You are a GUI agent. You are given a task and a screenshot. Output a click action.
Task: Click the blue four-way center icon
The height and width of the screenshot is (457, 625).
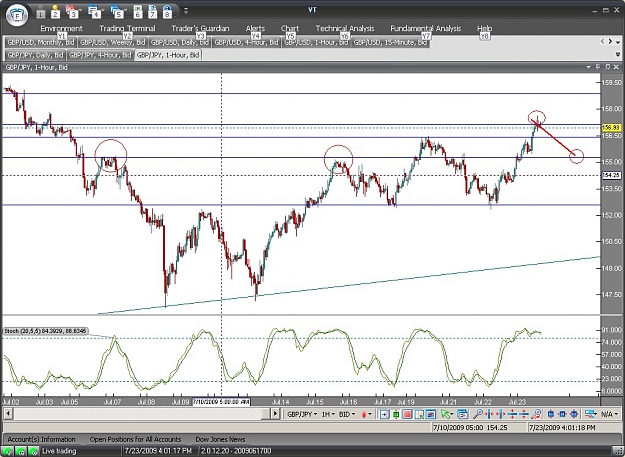574,414
